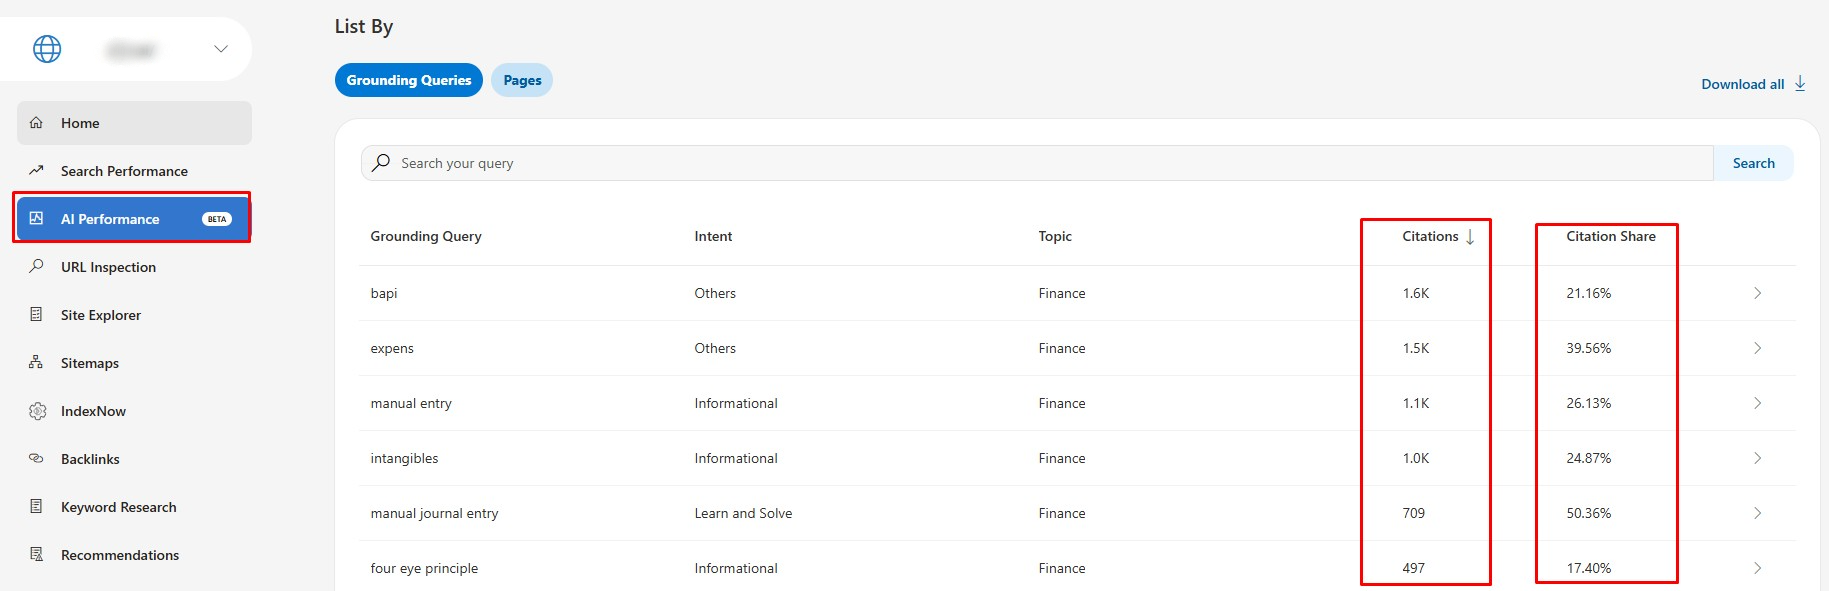Open Backlinks page

click(134, 459)
